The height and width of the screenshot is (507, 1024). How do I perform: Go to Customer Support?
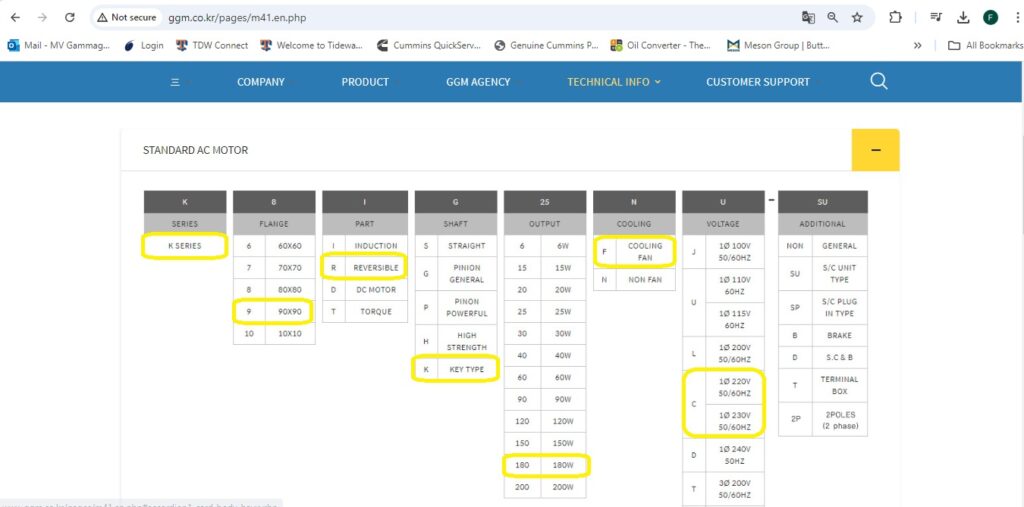click(758, 82)
